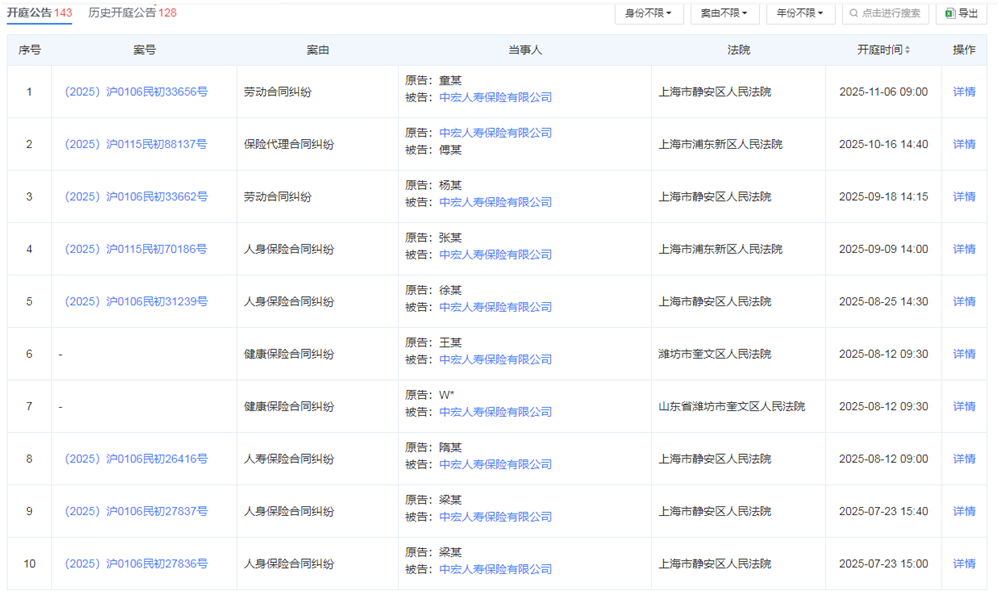Open 详情 for the 2025-09-09 14:00 hearing

tap(964, 249)
